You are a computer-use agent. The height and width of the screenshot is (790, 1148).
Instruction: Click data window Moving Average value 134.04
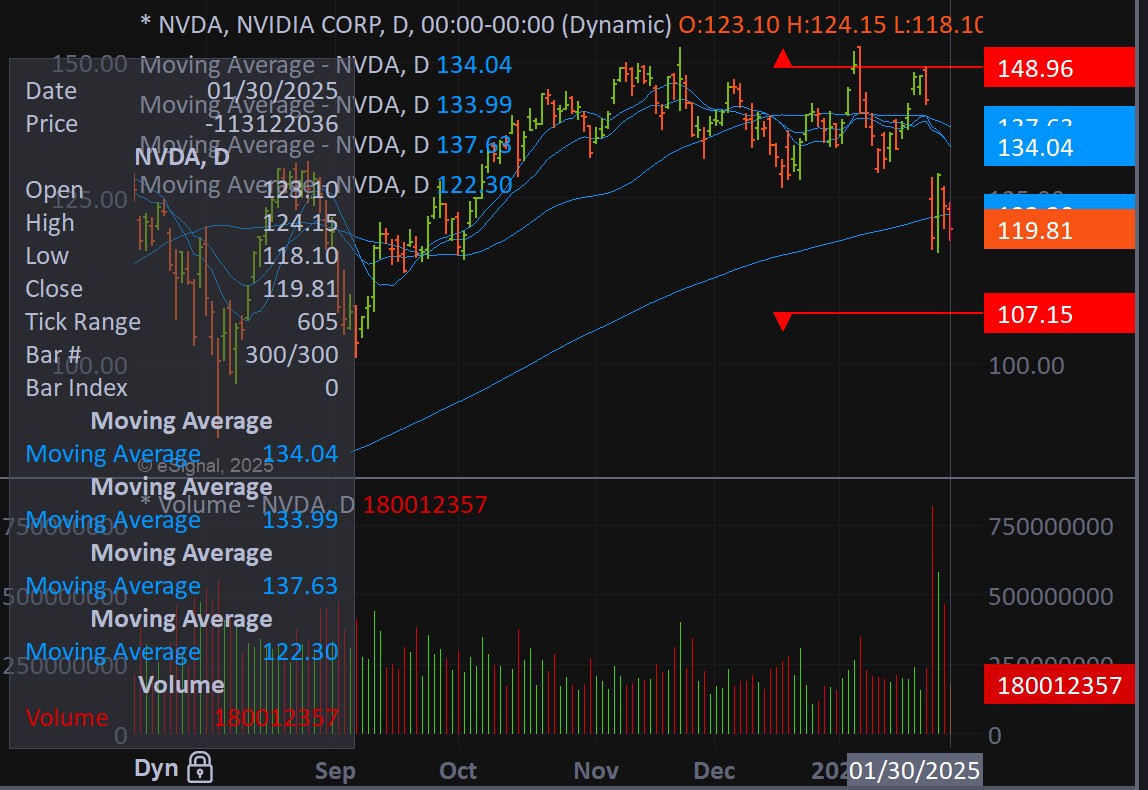click(300, 454)
